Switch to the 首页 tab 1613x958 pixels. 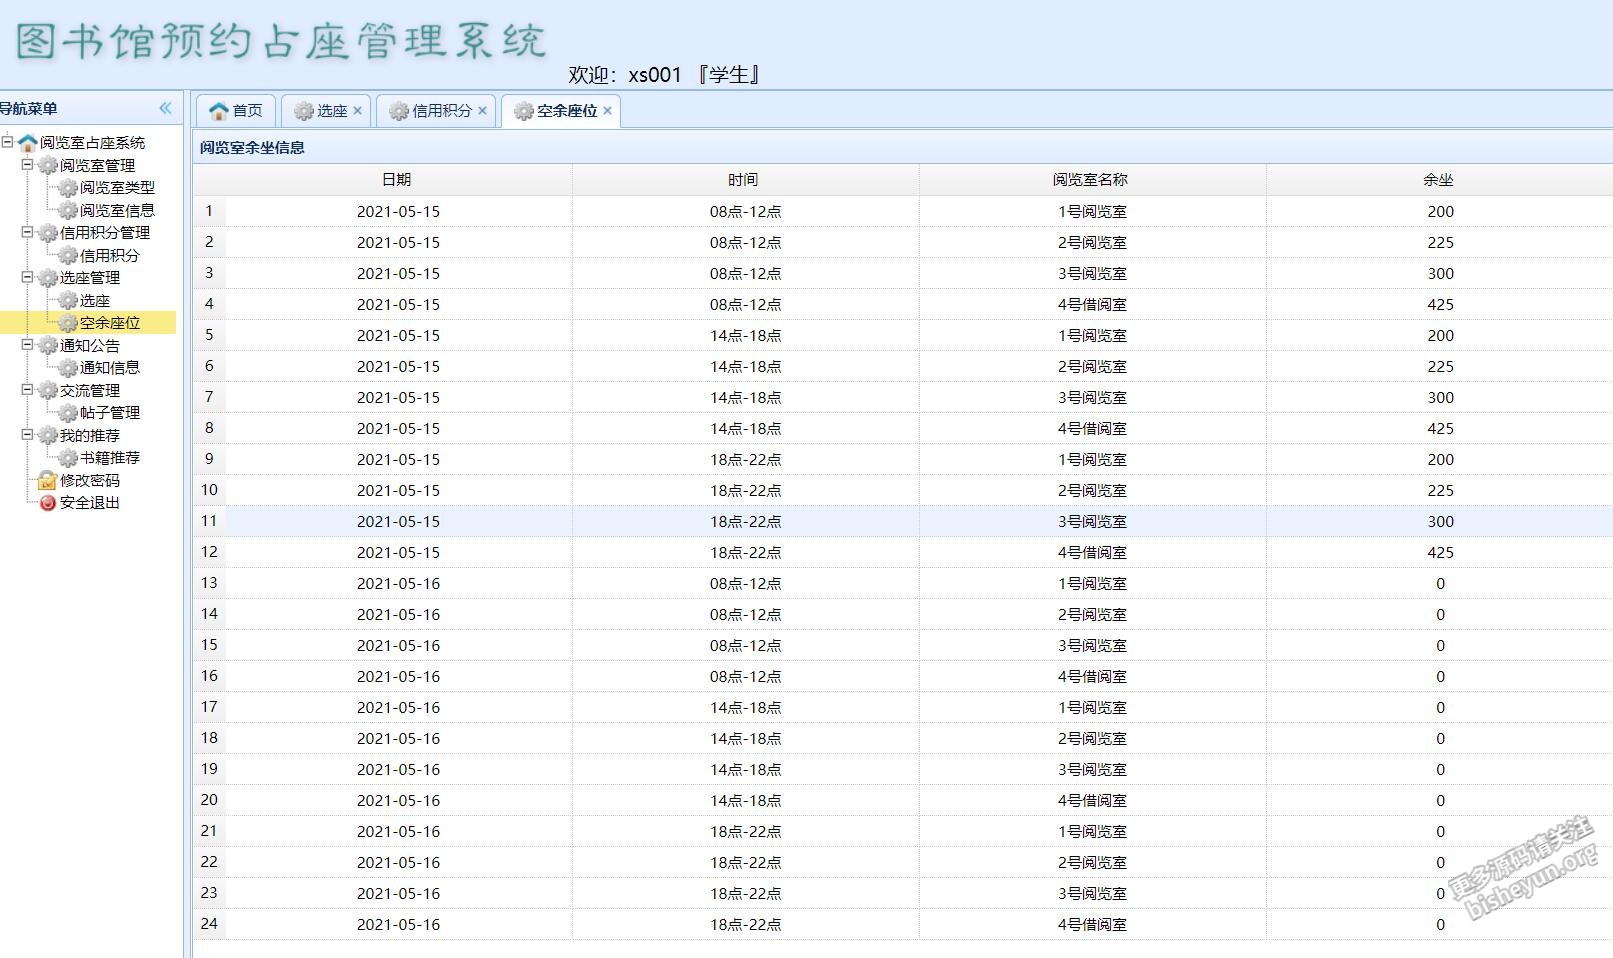(x=236, y=111)
